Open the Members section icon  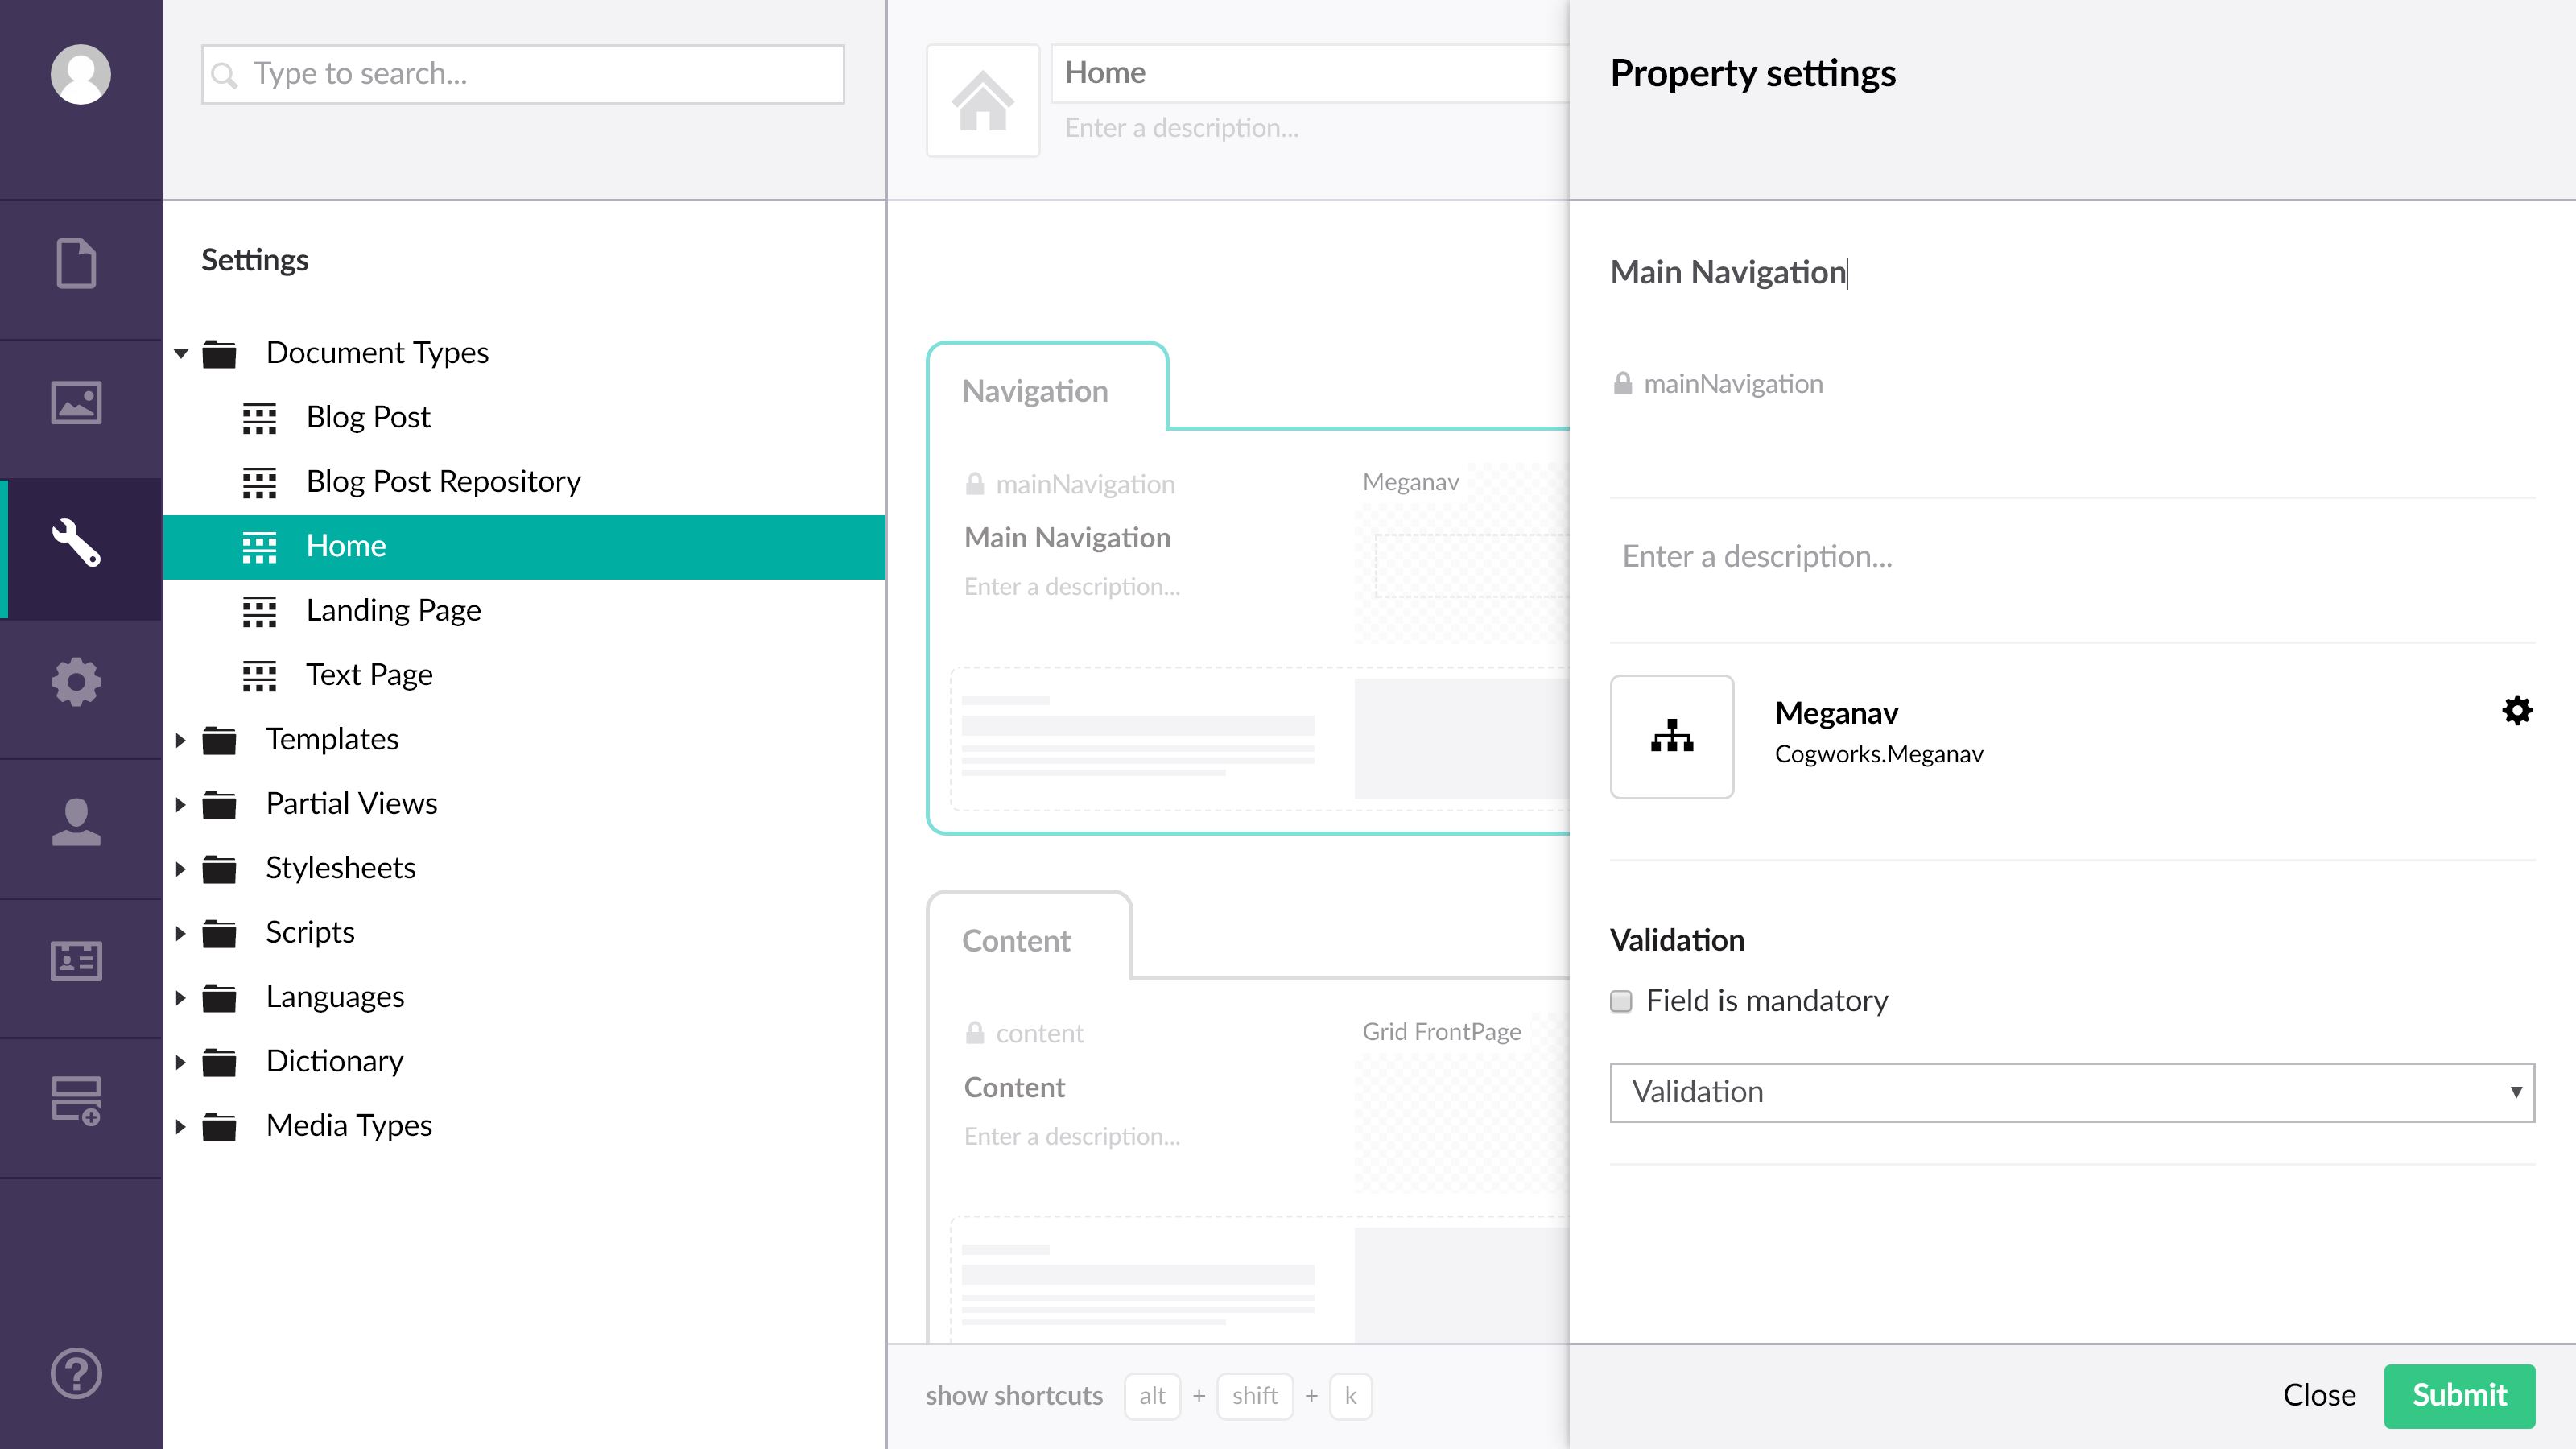click(x=76, y=961)
